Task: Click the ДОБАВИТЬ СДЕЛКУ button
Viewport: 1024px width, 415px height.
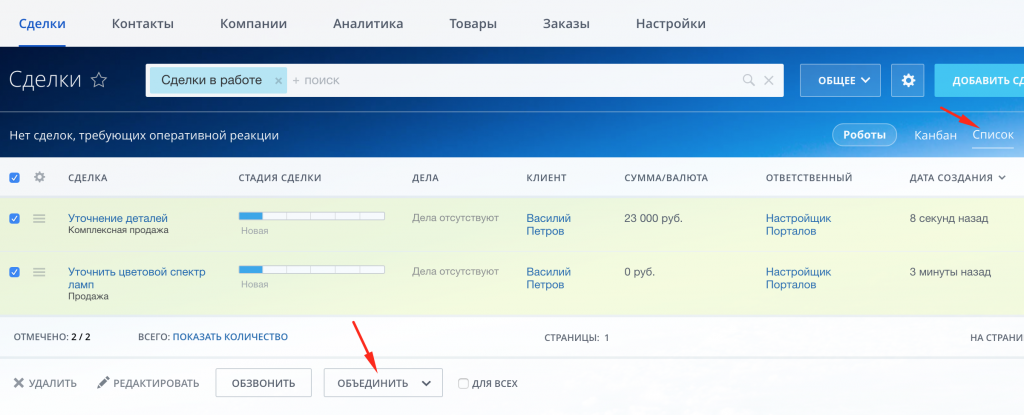Action: [979, 80]
